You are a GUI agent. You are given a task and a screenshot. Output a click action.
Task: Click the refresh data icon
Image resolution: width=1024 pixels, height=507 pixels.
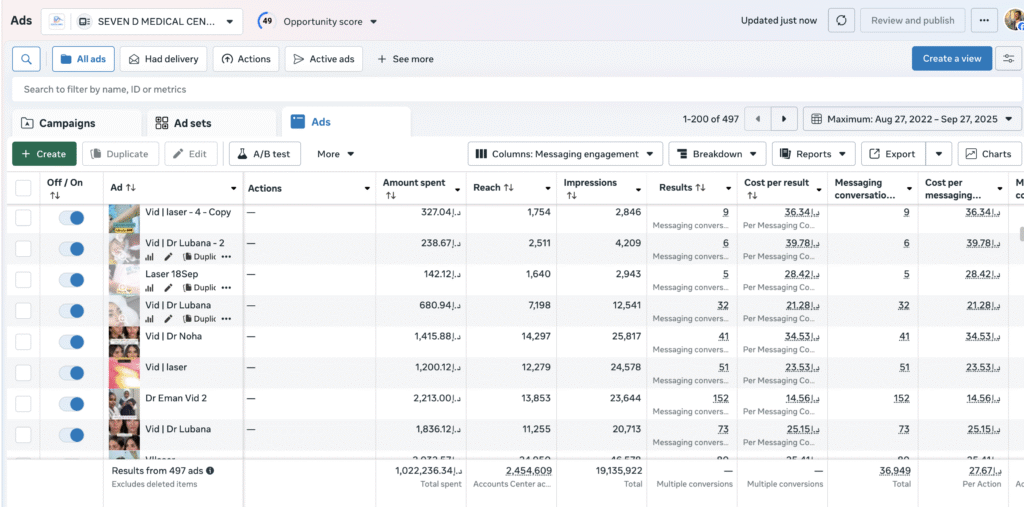point(843,21)
